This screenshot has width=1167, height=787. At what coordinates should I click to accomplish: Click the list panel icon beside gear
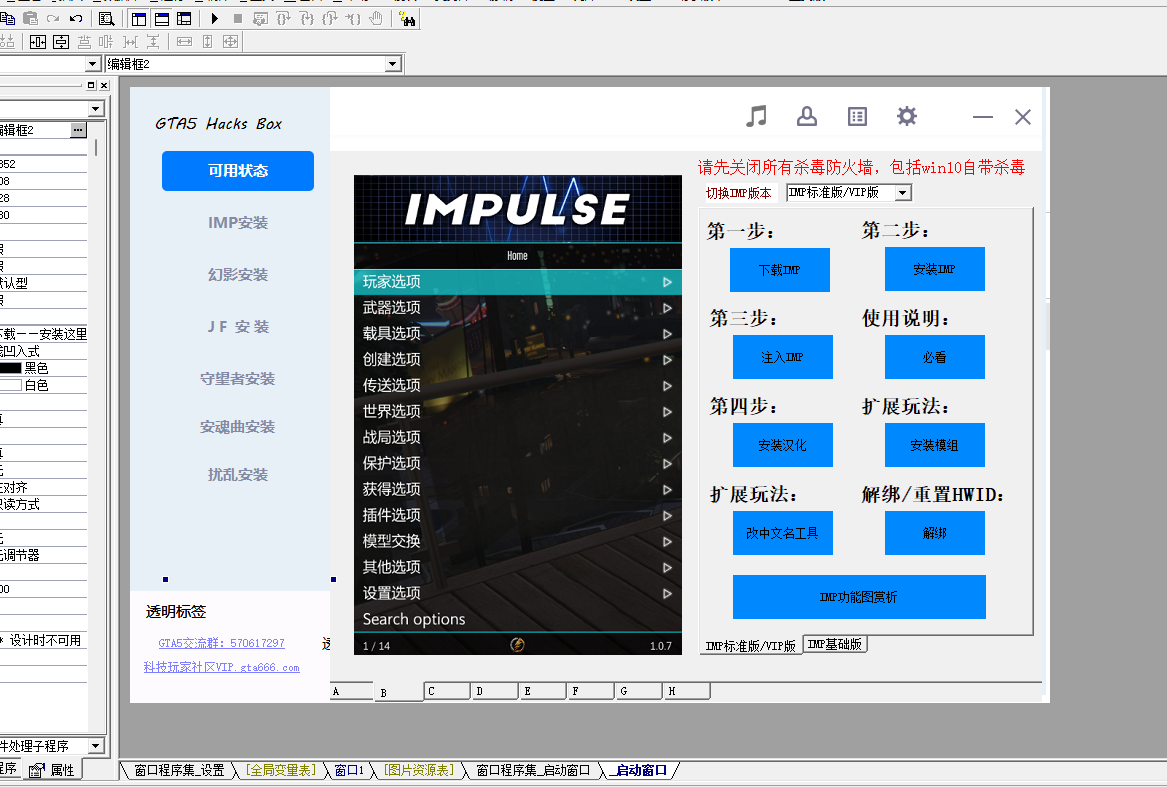[857, 117]
